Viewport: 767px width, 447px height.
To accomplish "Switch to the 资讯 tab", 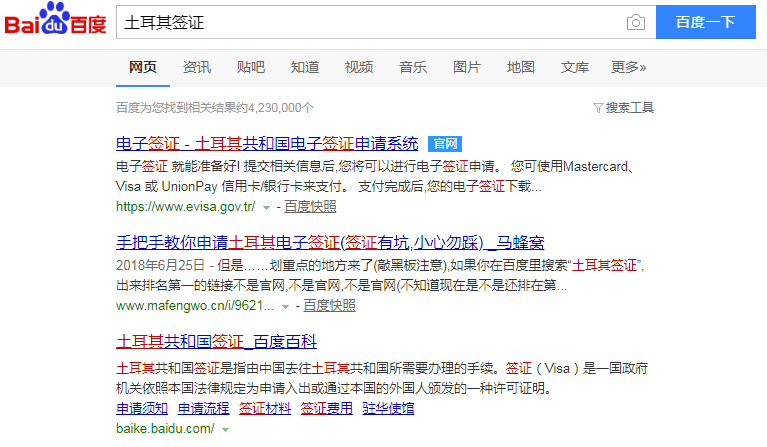I will [x=197, y=67].
